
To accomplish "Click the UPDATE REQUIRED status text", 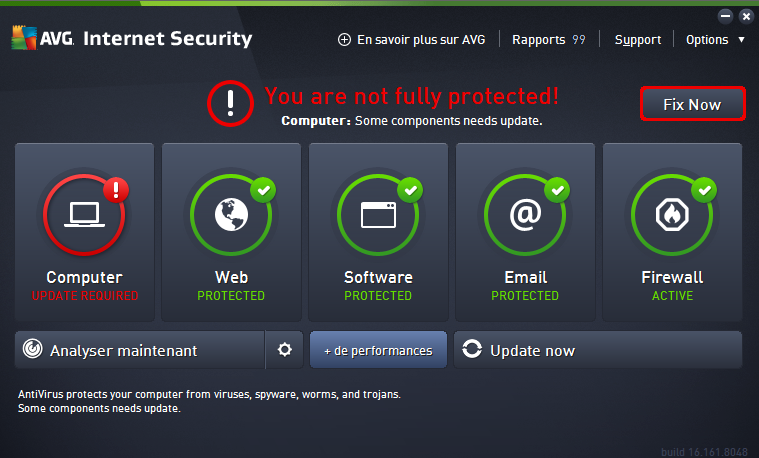I will pyautogui.click(x=85, y=295).
